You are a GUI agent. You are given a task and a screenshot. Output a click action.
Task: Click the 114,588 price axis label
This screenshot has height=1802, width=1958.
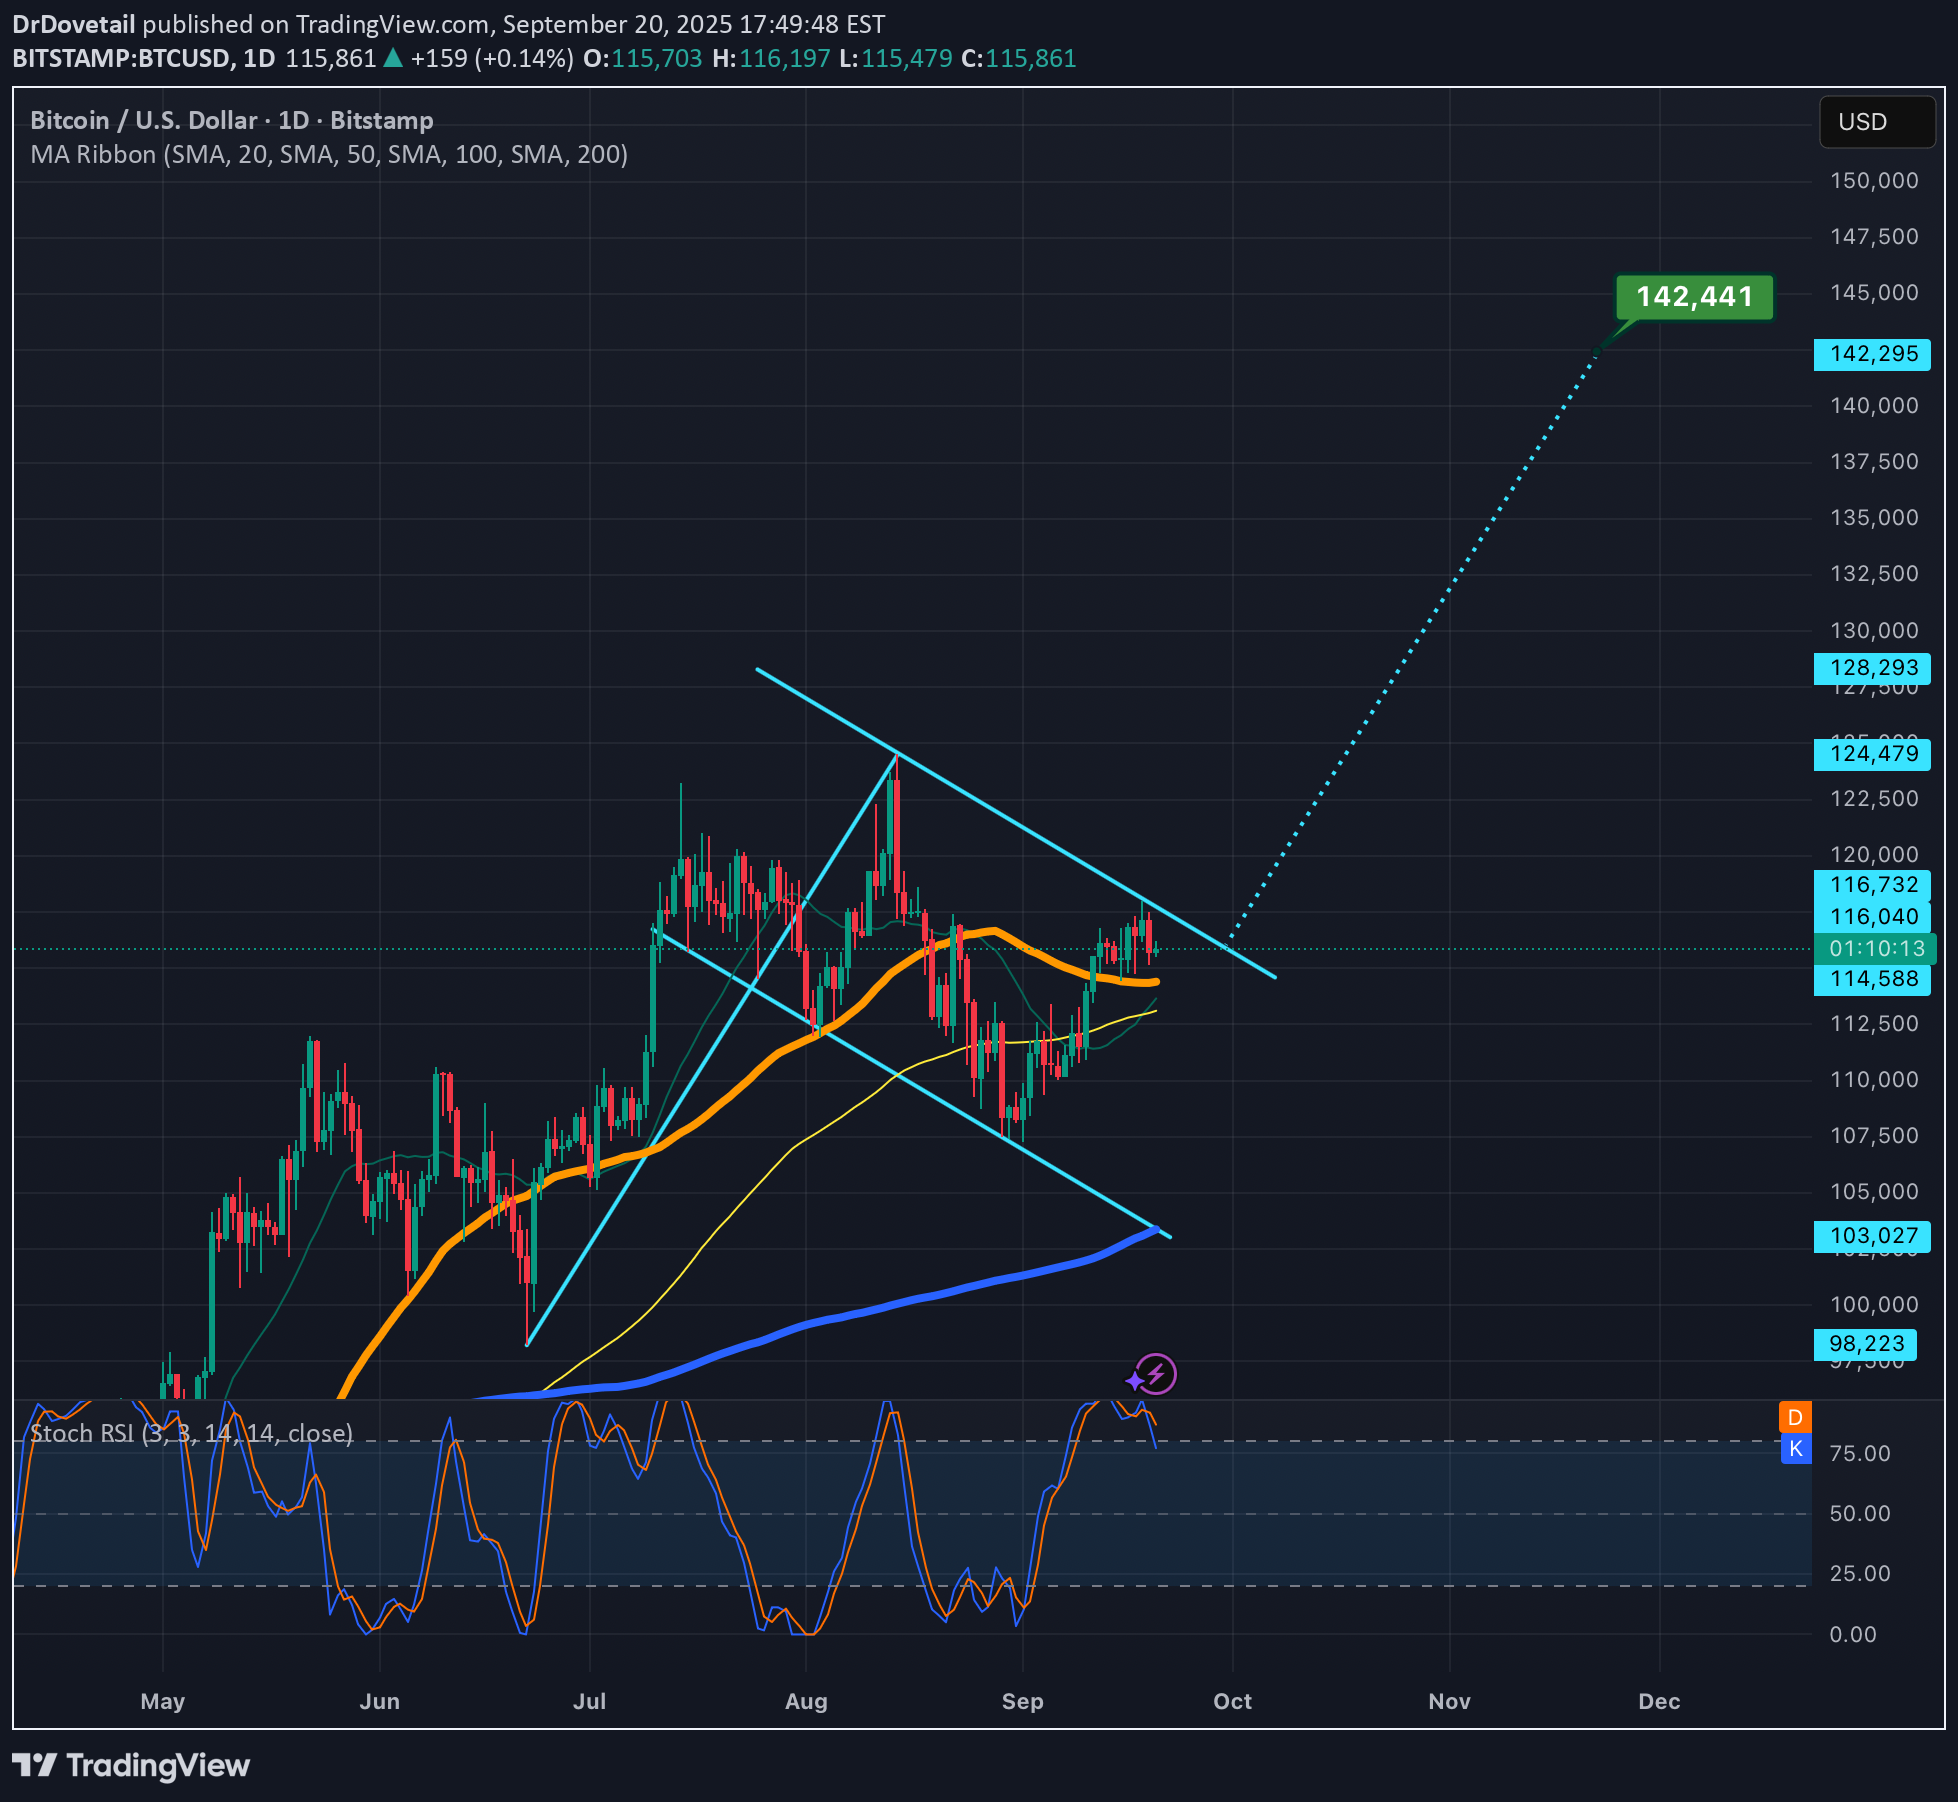1872,979
